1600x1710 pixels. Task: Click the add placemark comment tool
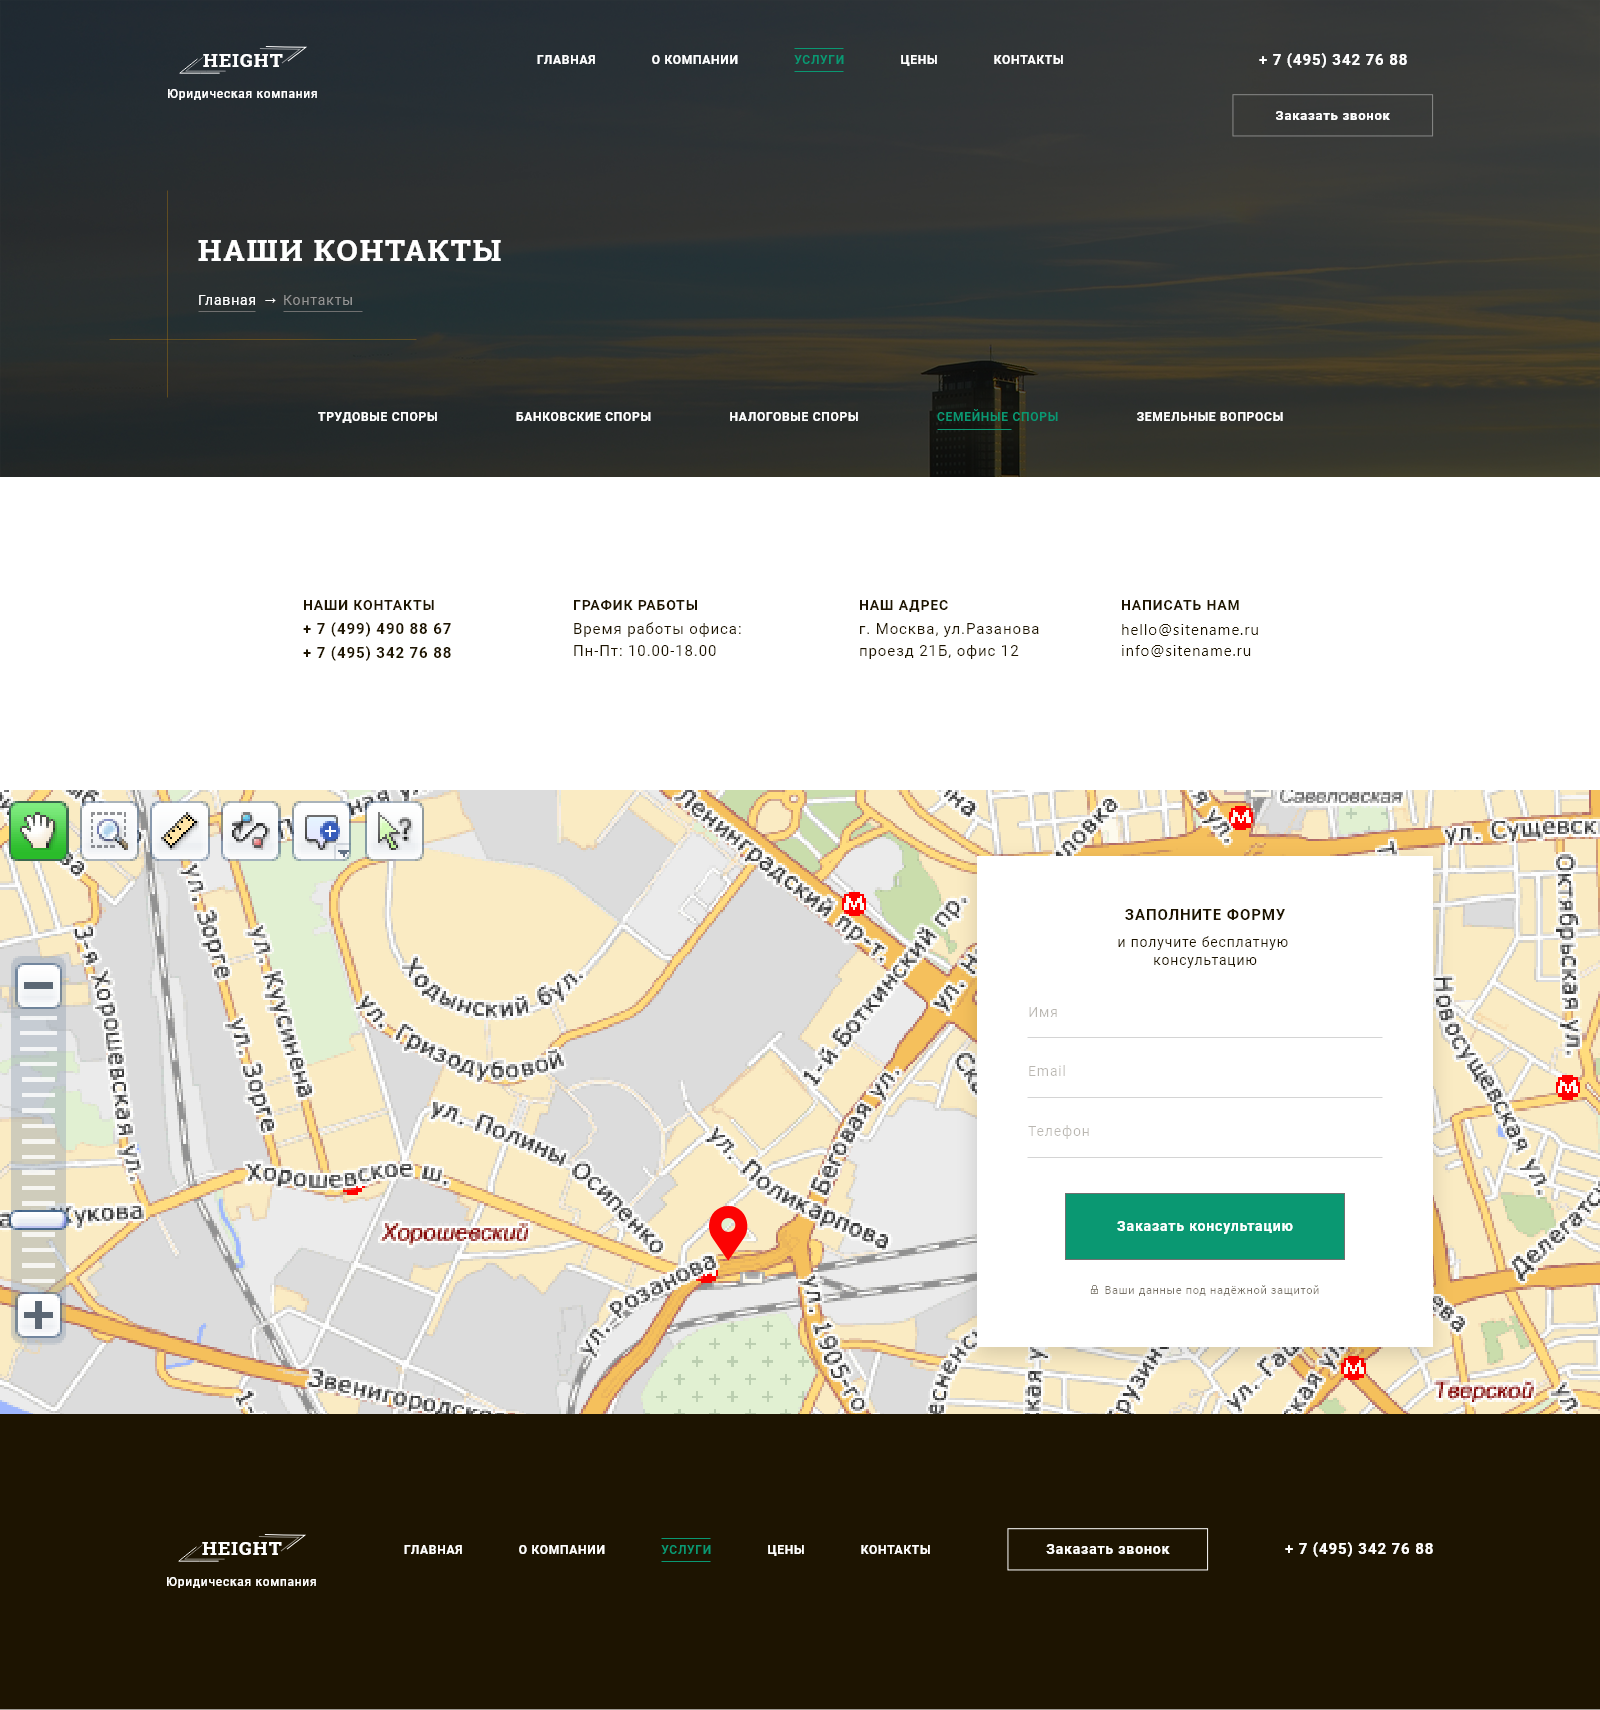pyautogui.click(x=322, y=830)
